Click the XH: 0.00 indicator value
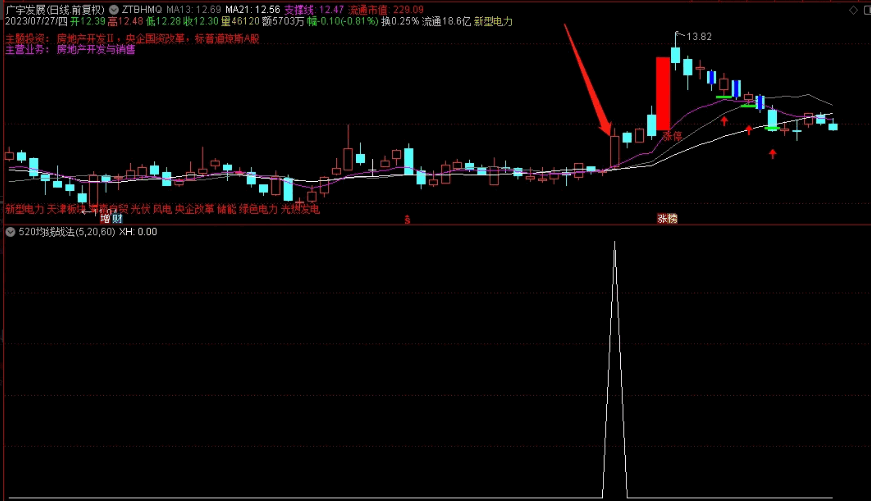 click(138, 232)
